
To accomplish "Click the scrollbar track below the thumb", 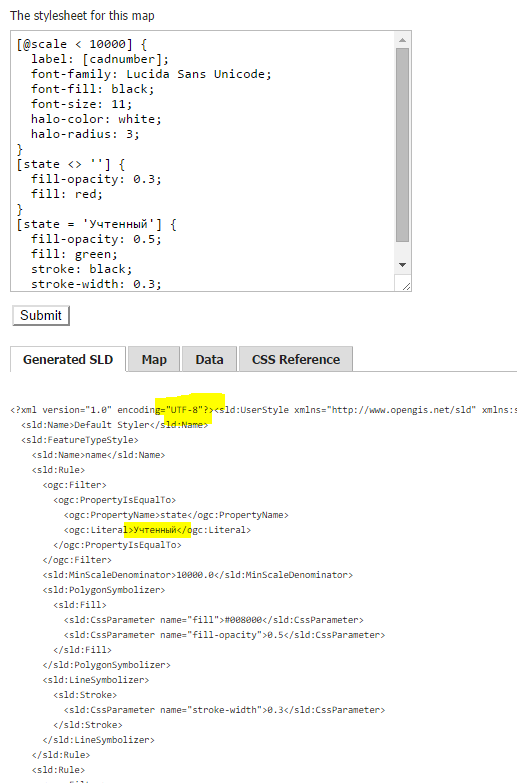I will coord(402,250).
